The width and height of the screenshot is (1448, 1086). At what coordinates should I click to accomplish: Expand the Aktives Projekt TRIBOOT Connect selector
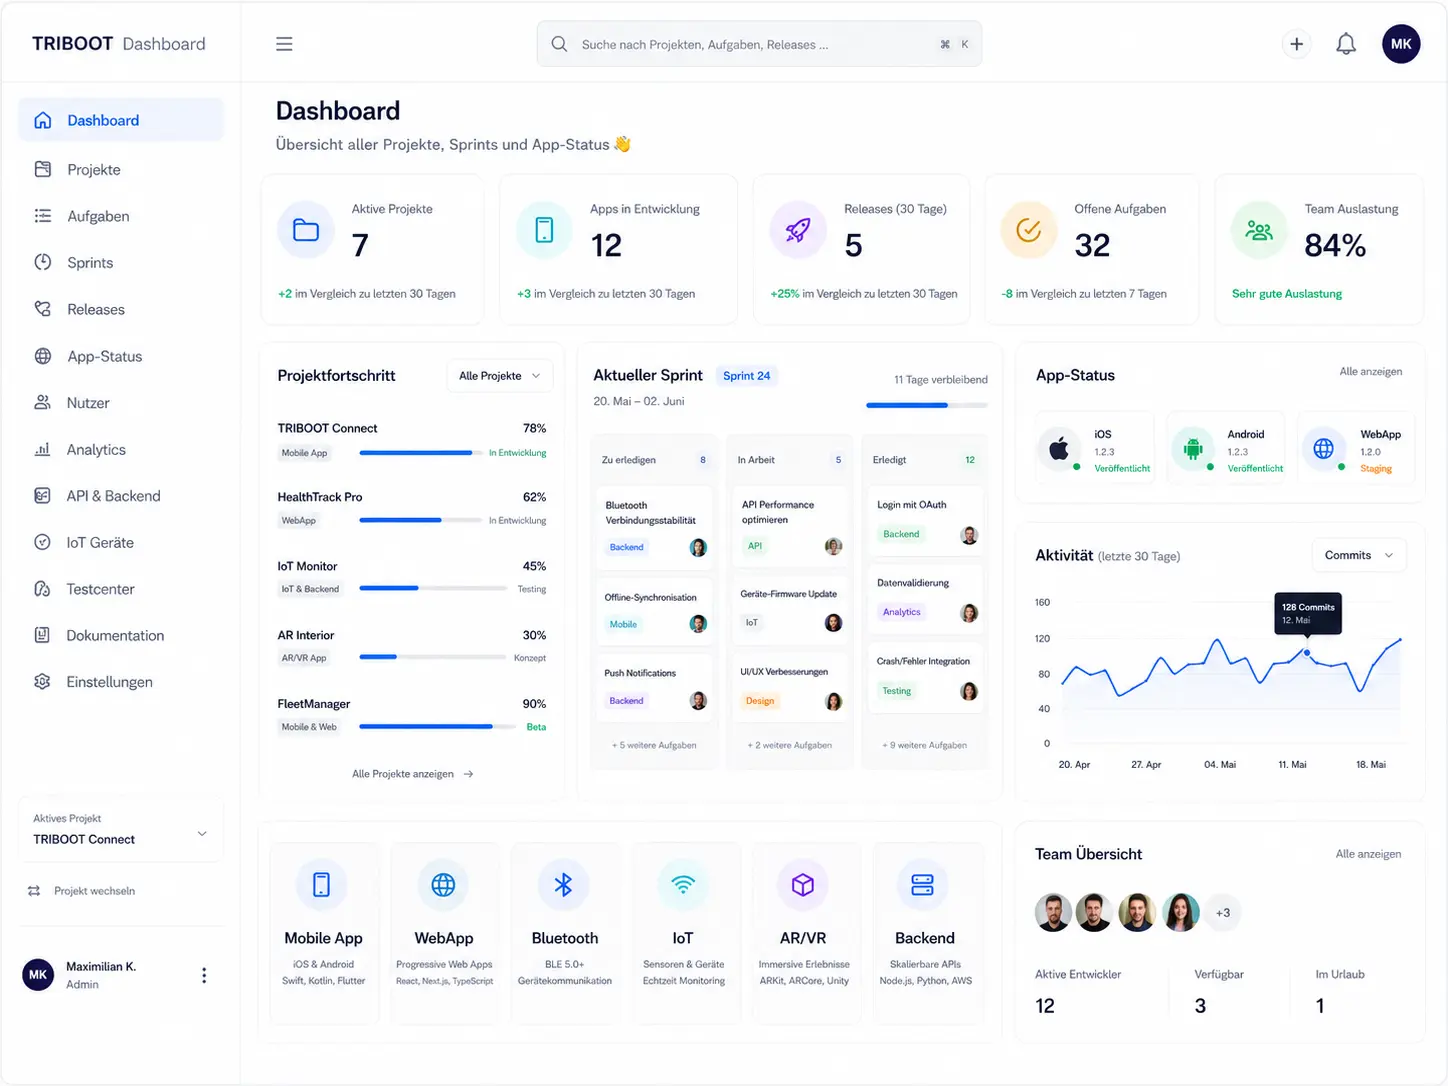click(x=120, y=829)
